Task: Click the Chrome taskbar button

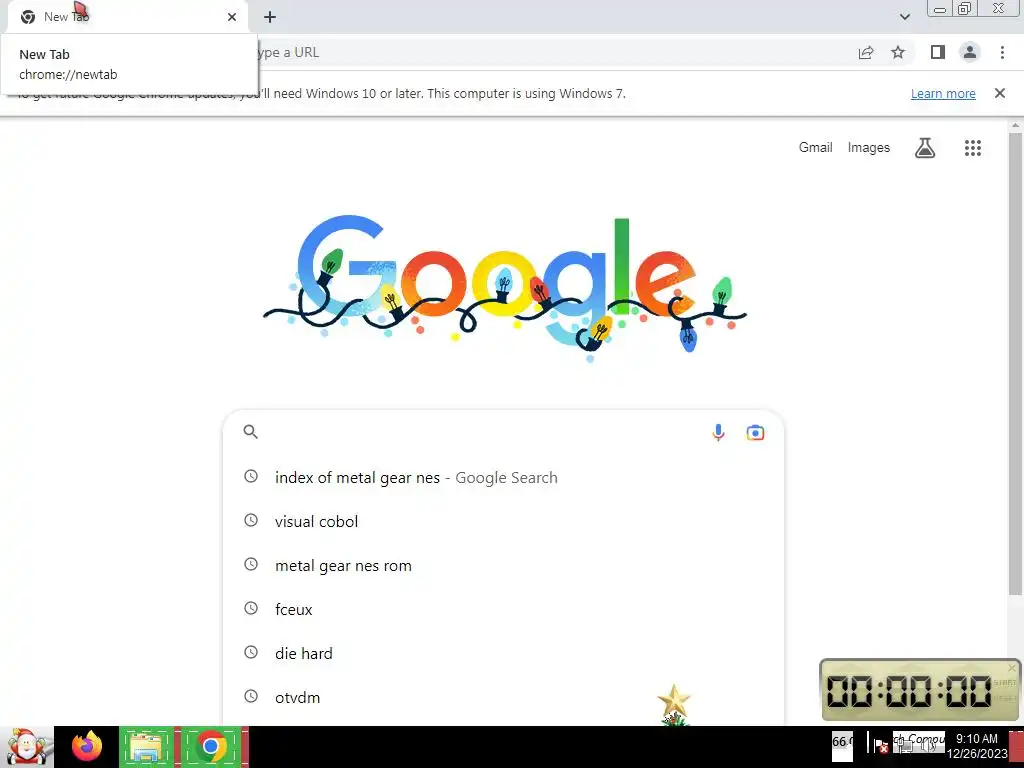Action: click(x=210, y=747)
